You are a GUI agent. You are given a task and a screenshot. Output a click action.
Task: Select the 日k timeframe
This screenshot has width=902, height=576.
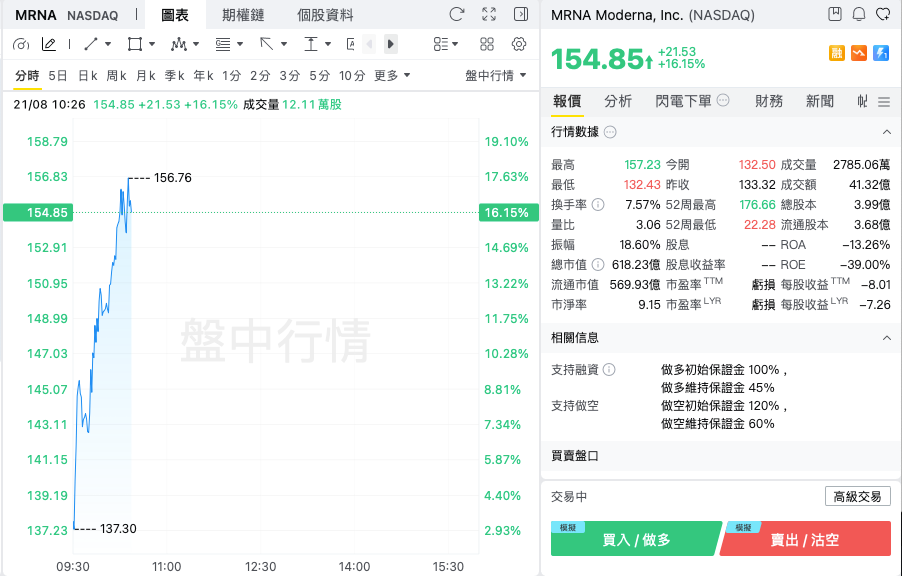point(87,75)
